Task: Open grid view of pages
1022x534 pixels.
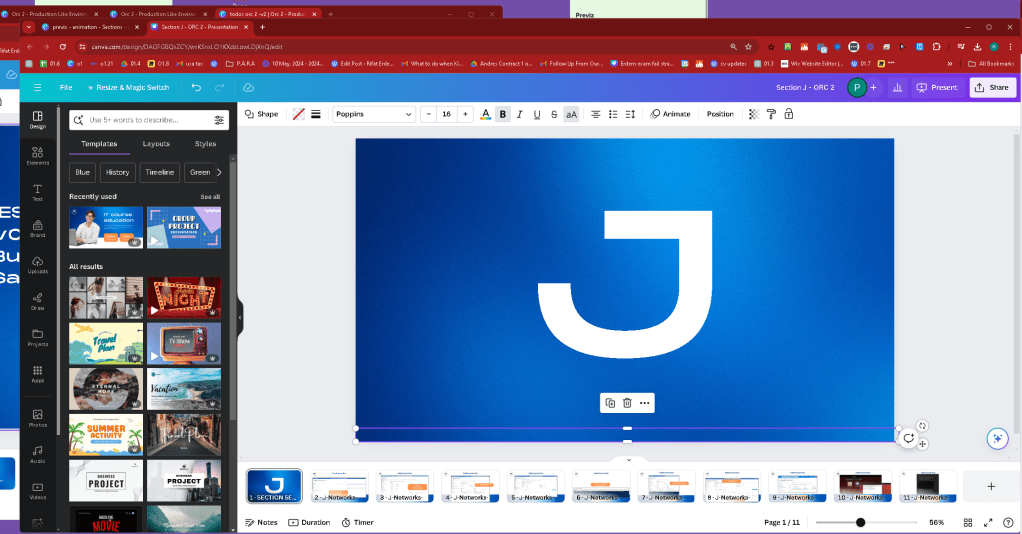Action: (968, 522)
